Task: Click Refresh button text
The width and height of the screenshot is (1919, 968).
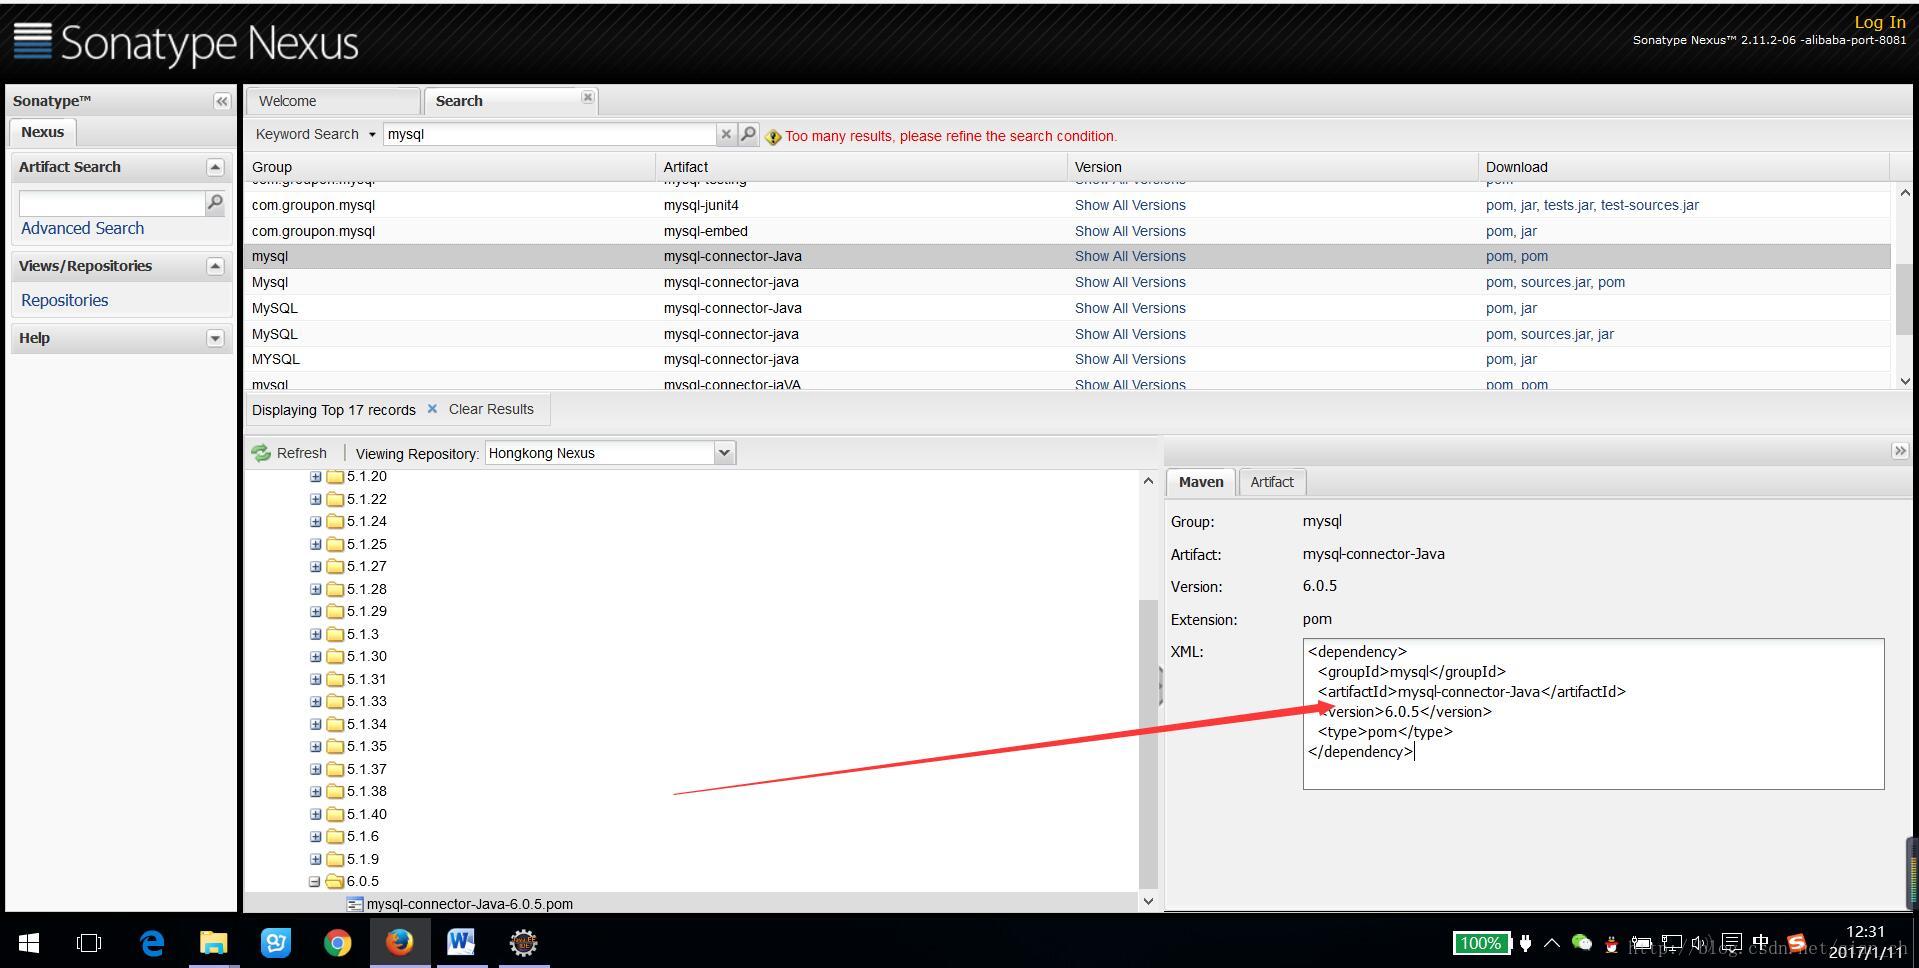Action: [302, 453]
